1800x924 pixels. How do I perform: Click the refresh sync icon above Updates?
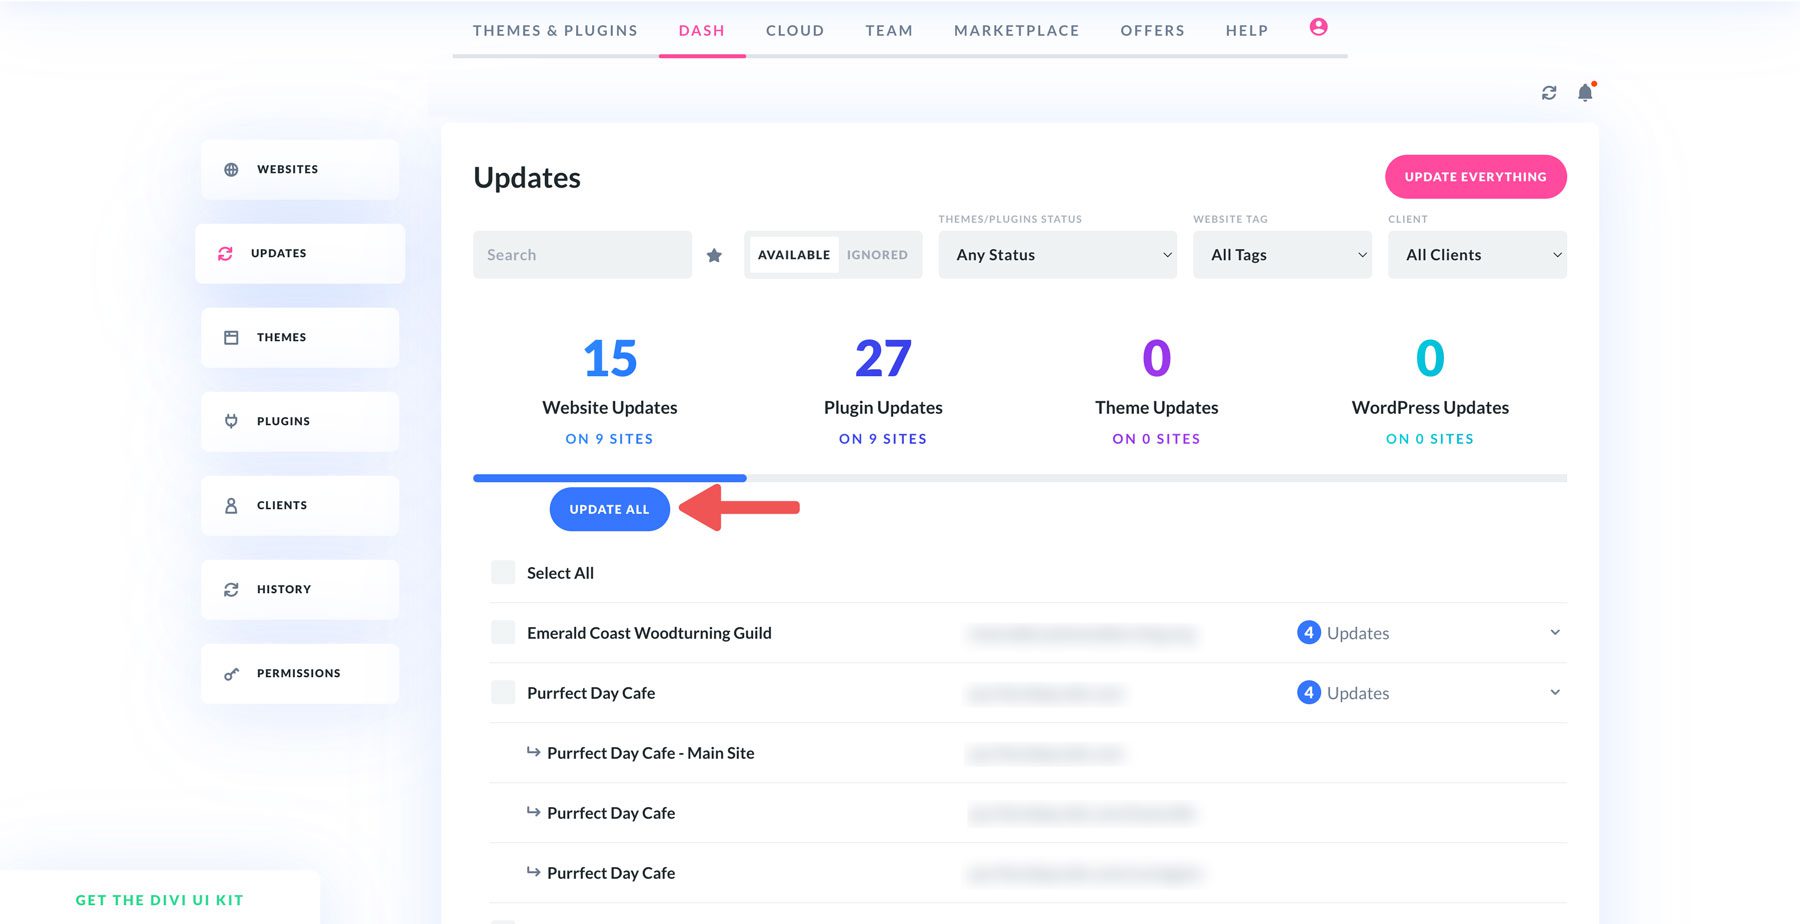[1549, 92]
